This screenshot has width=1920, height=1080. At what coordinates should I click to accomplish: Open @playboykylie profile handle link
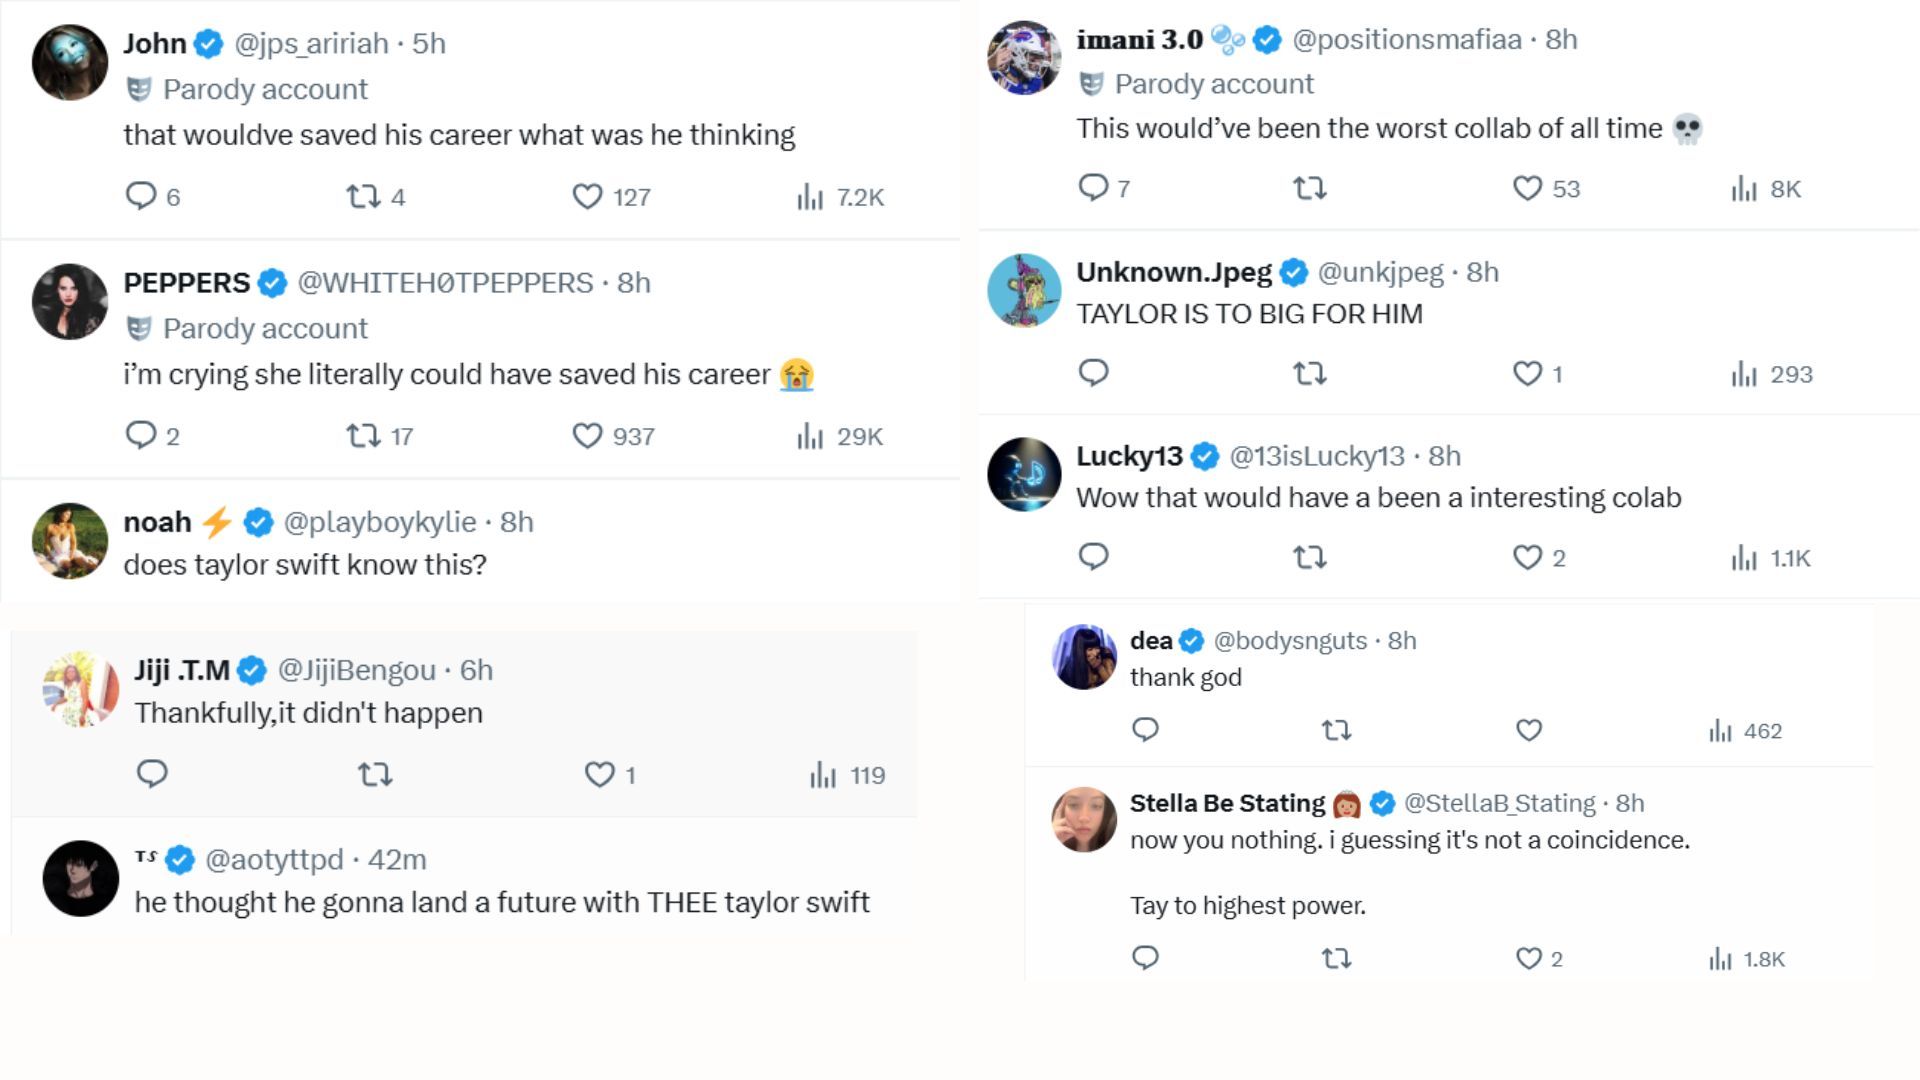380,522
